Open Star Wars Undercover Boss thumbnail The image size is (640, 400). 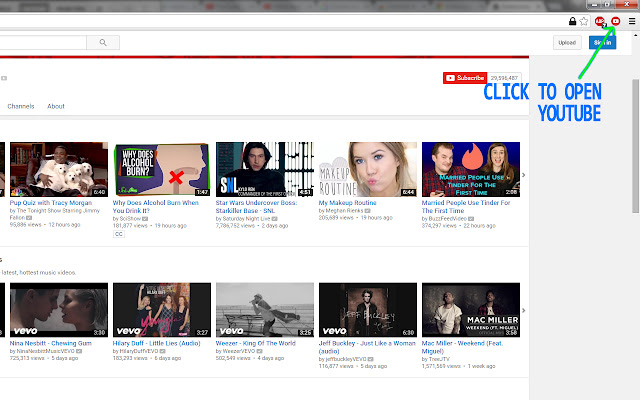265,169
